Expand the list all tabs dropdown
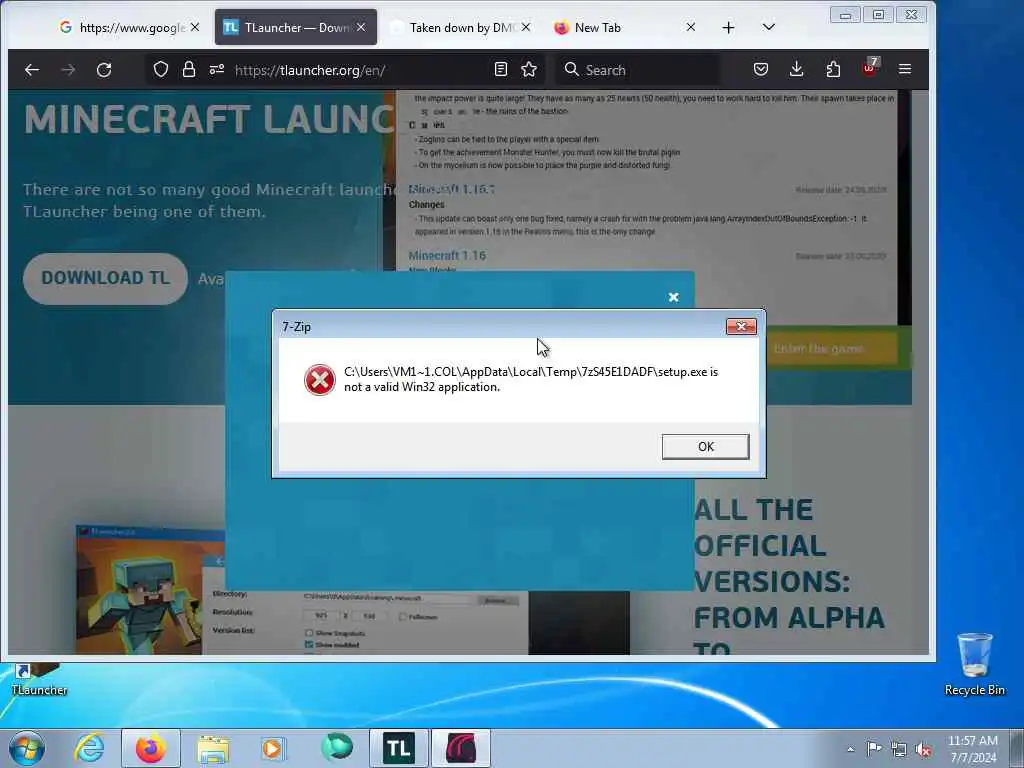1024x768 pixels. (x=769, y=27)
